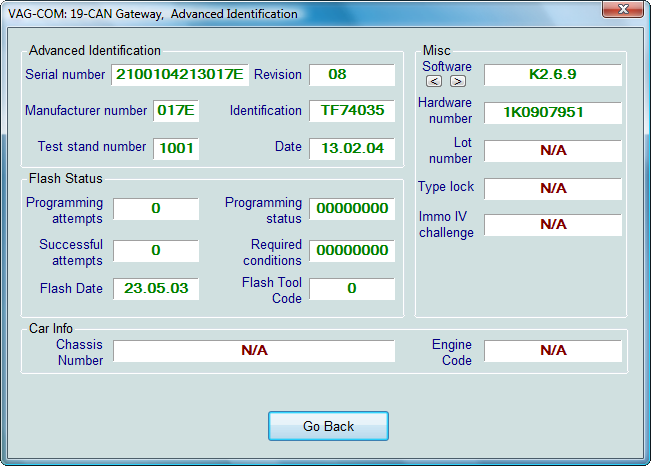Click the Successful attempts value field
Screen dimensions: 651x466
point(156,250)
